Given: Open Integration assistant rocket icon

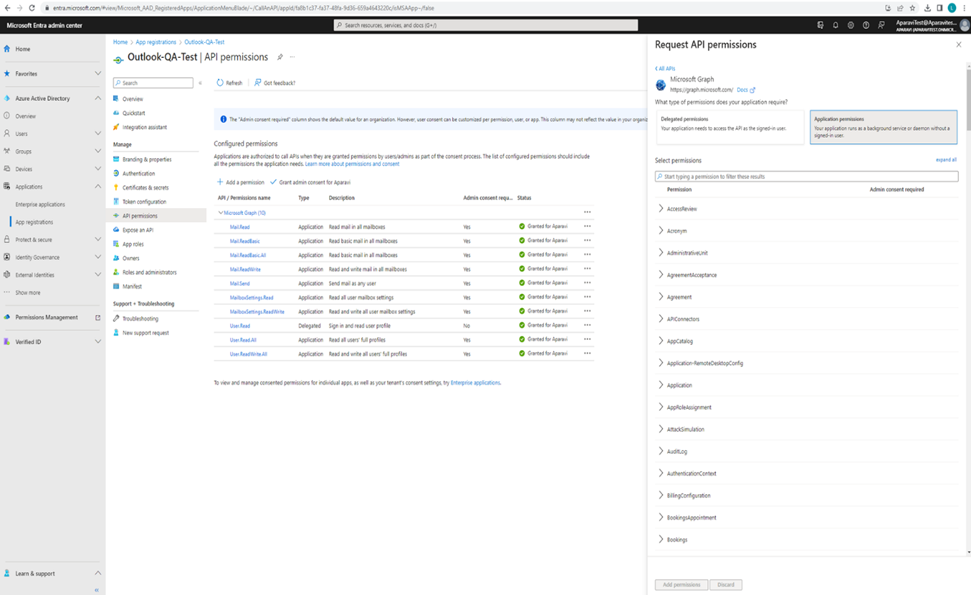Looking at the screenshot, I should pos(116,127).
